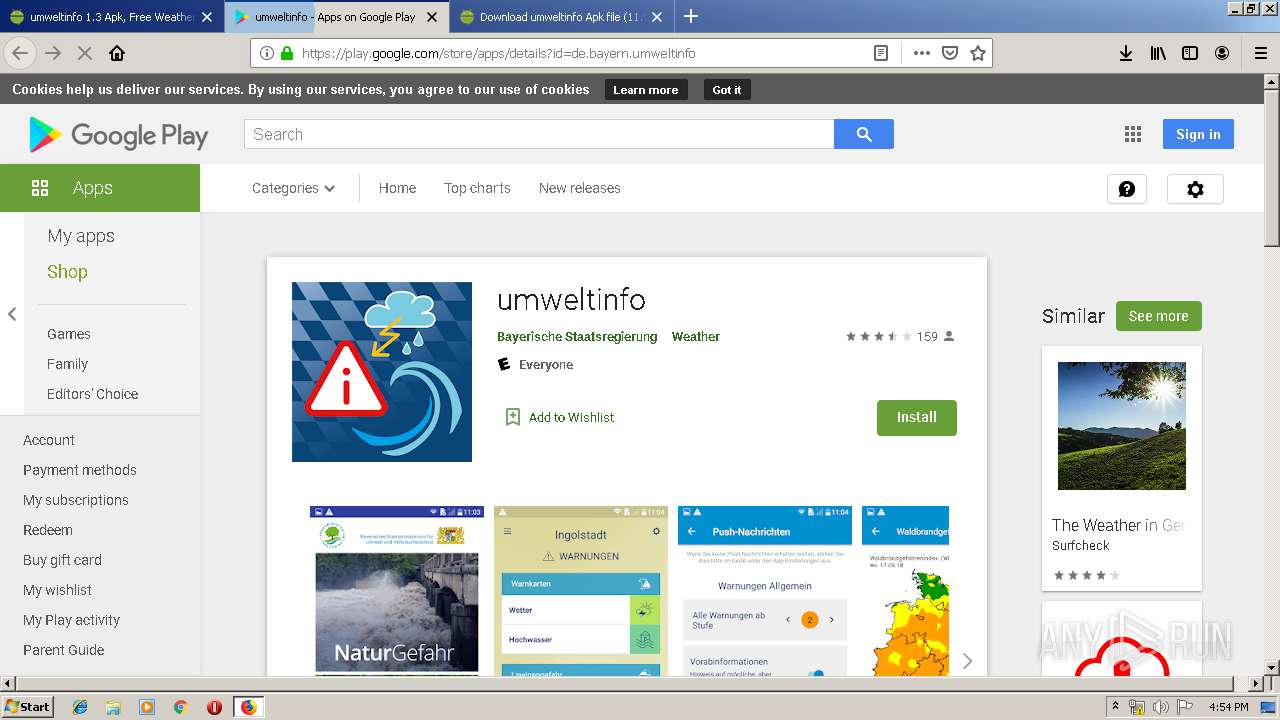Open Family category
Screen dimensions: 1280x720
[67, 364]
